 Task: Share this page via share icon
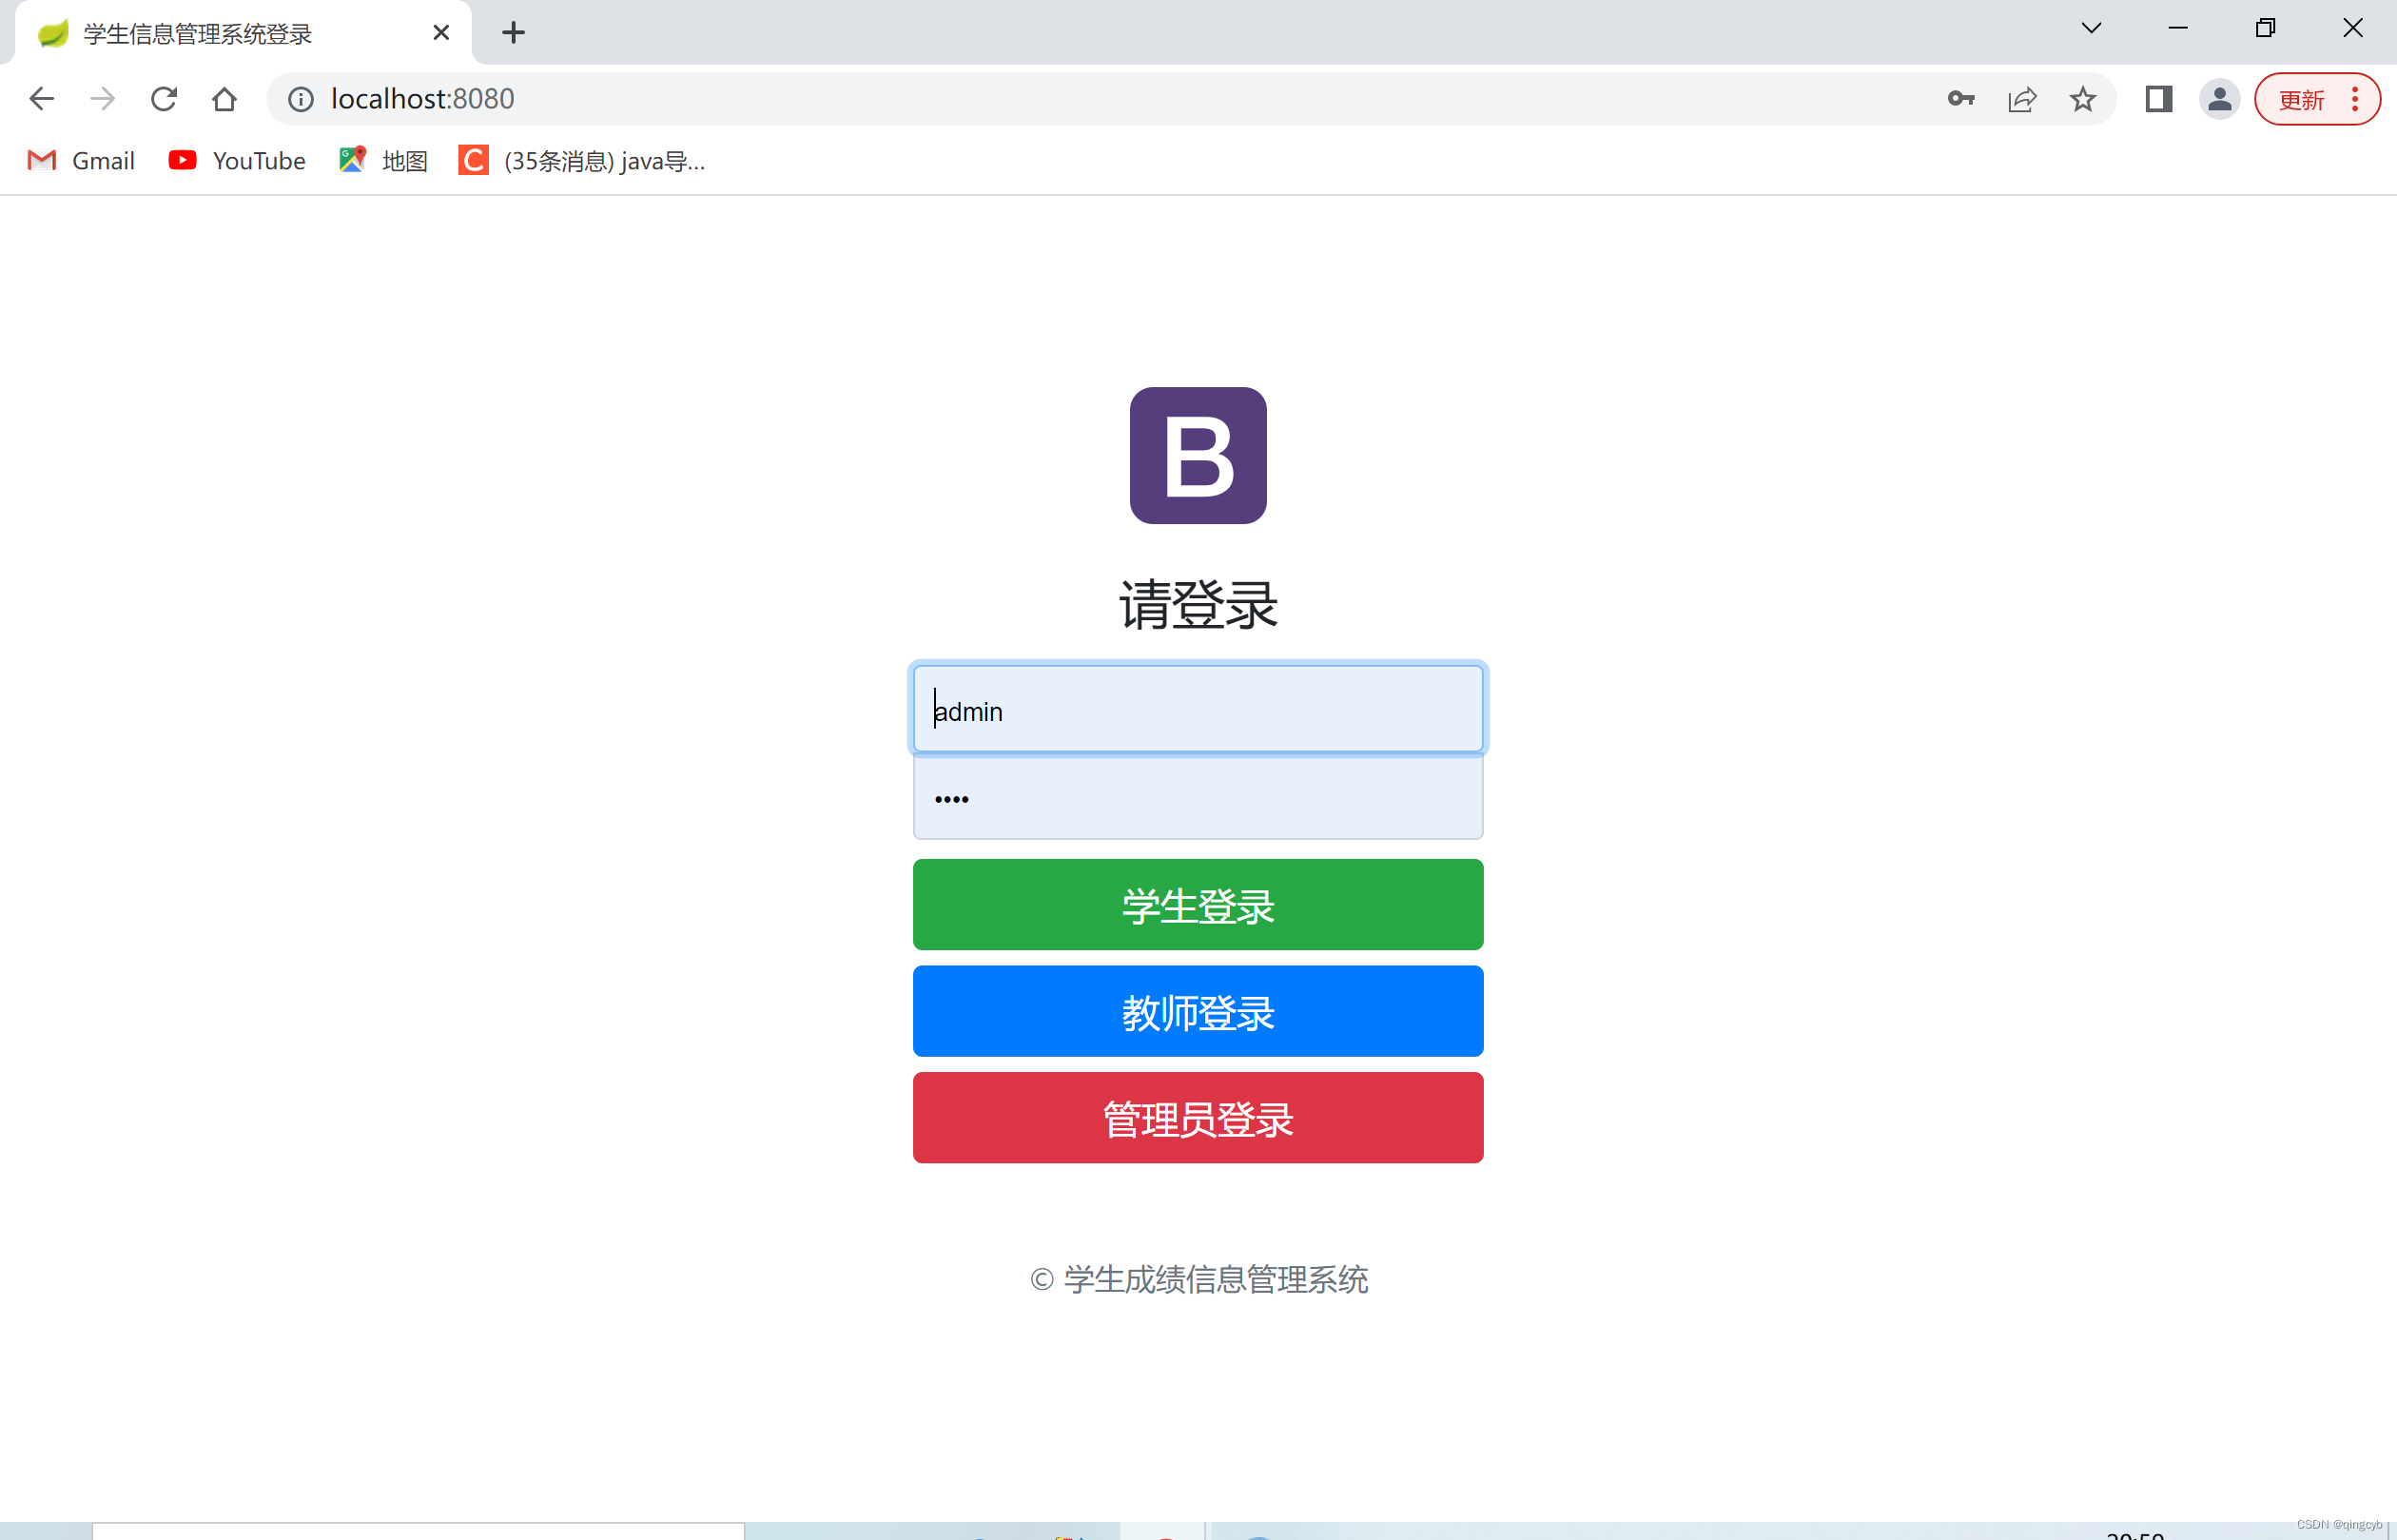(2022, 99)
